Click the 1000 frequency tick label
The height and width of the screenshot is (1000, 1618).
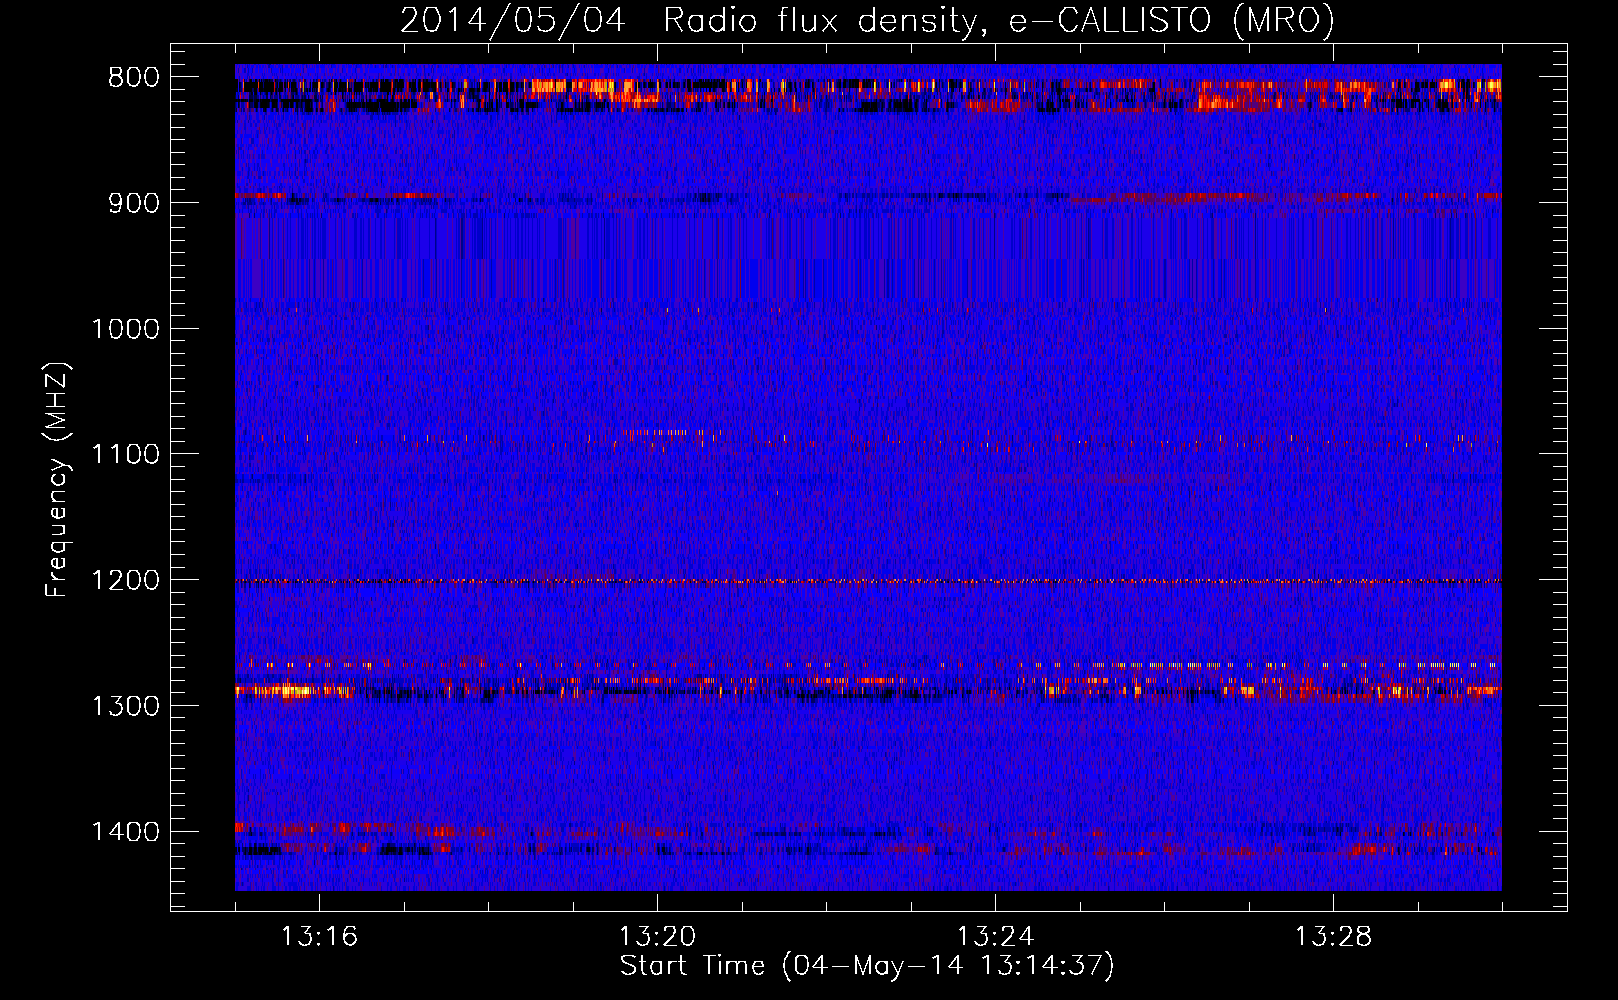(126, 329)
